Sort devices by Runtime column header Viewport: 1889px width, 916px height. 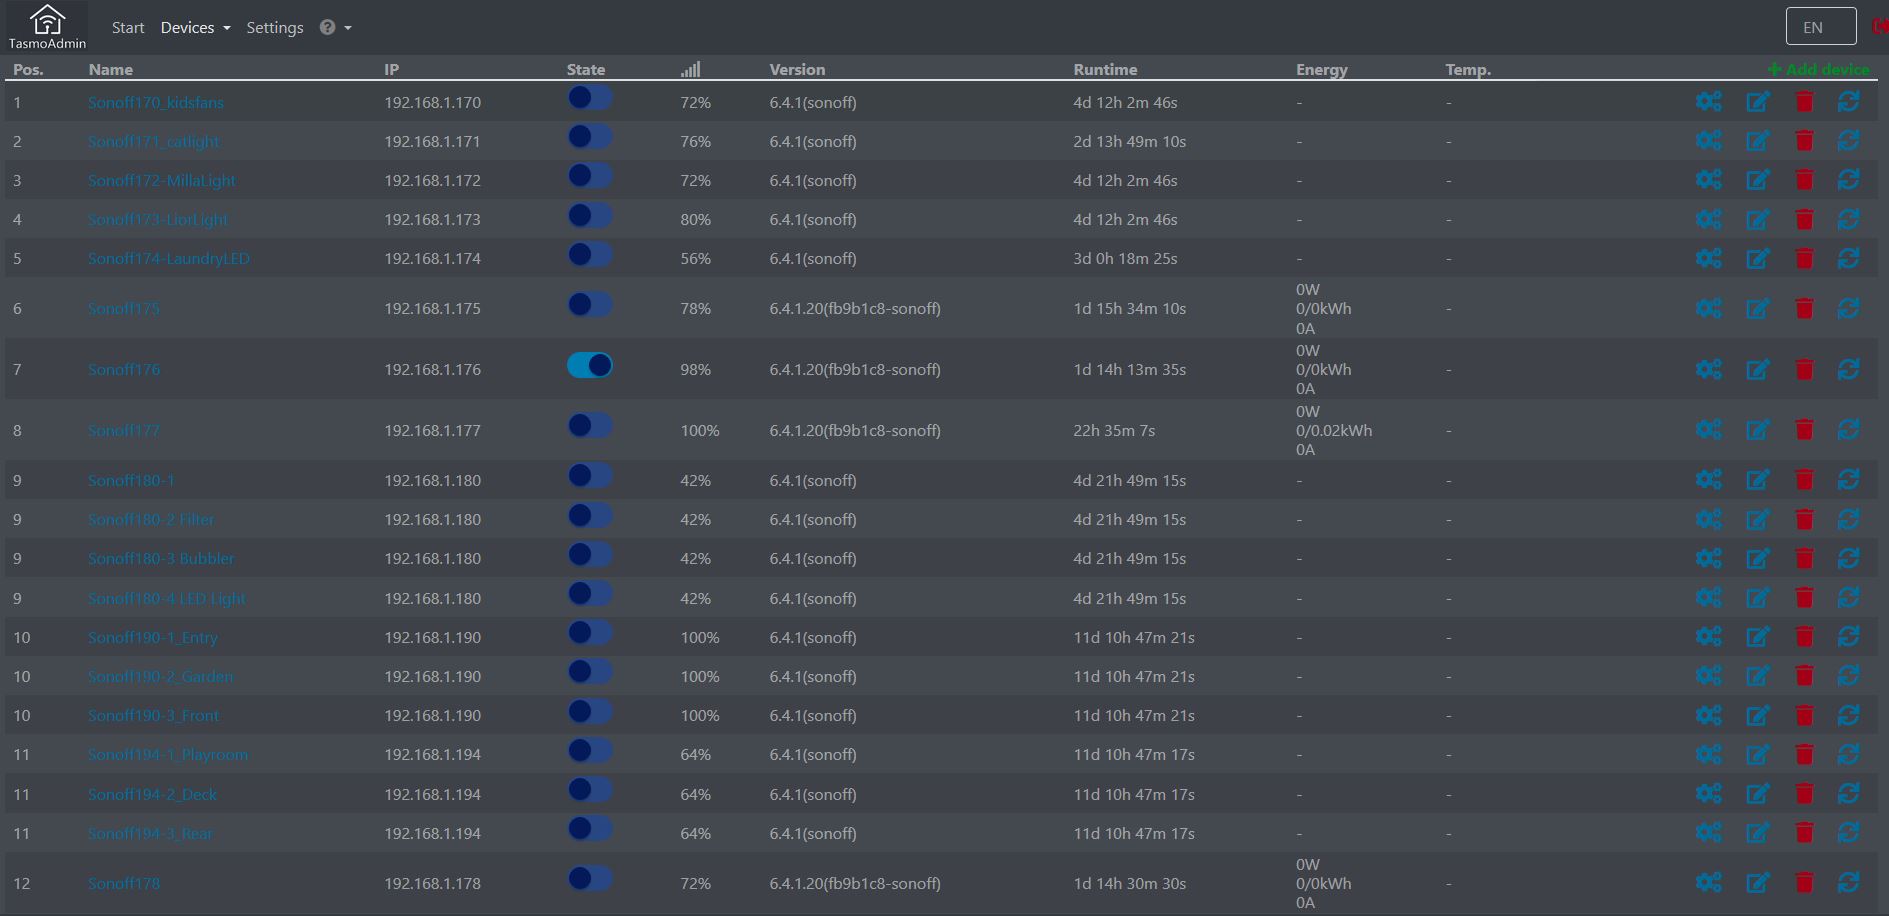(x=1105, y=69)
